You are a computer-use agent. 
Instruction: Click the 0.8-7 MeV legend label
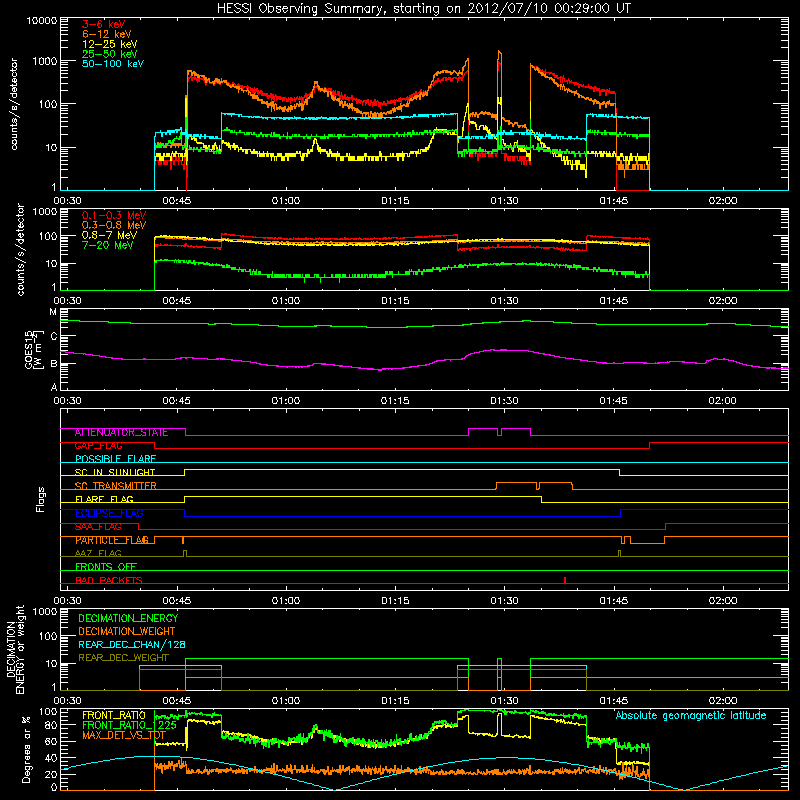pyautogui.click(x=110, y=235)
